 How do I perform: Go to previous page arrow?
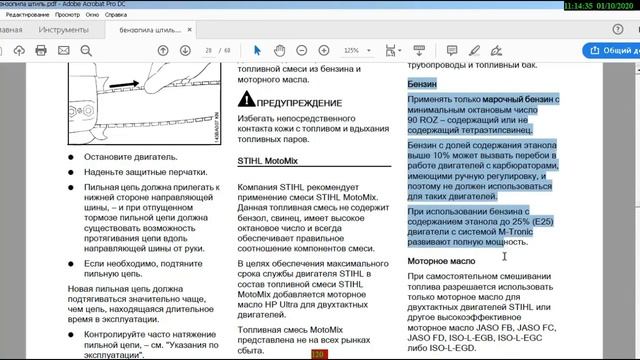(x=163, y=51)
